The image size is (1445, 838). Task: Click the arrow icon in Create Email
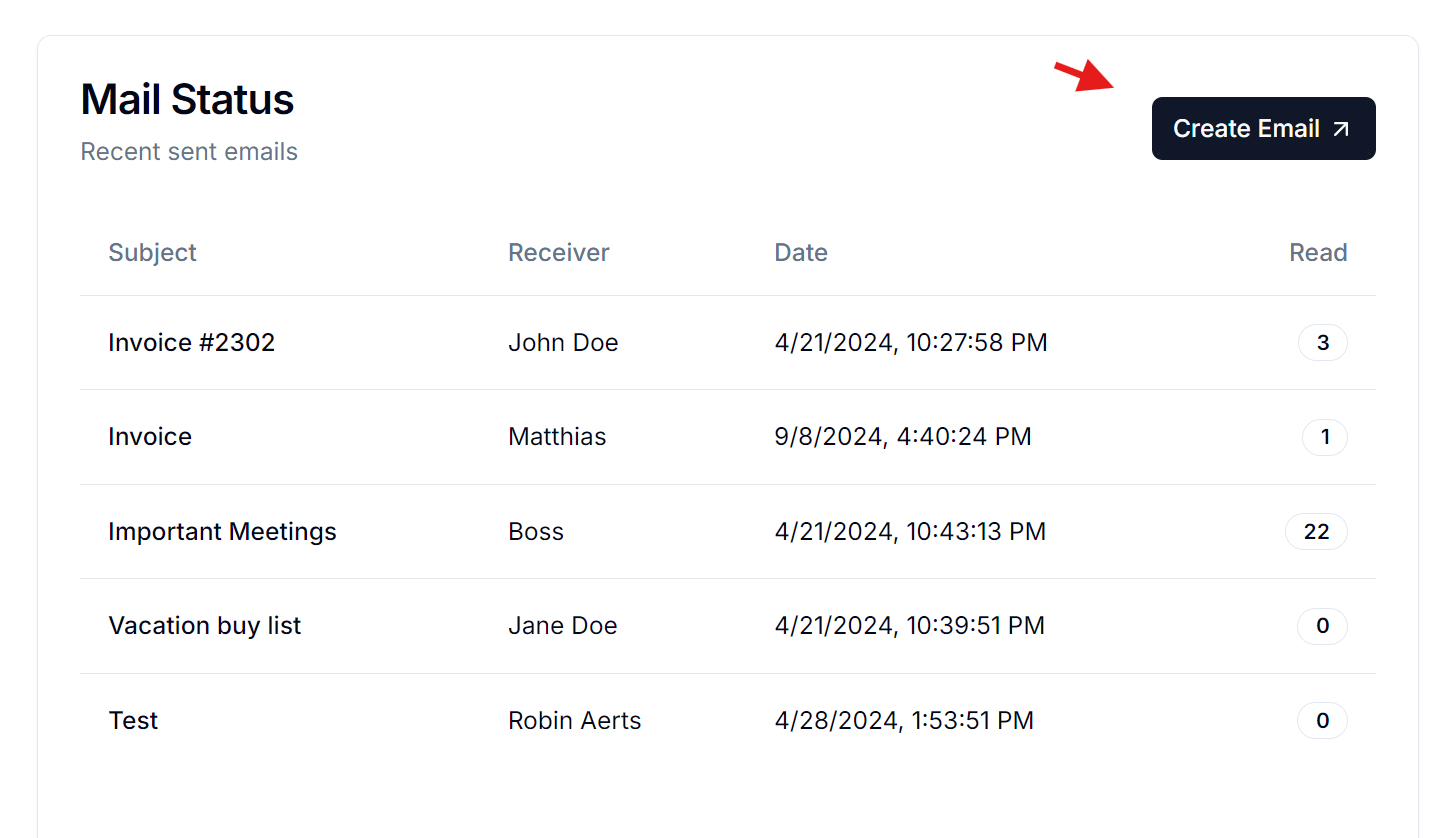tap(1342, 129)
